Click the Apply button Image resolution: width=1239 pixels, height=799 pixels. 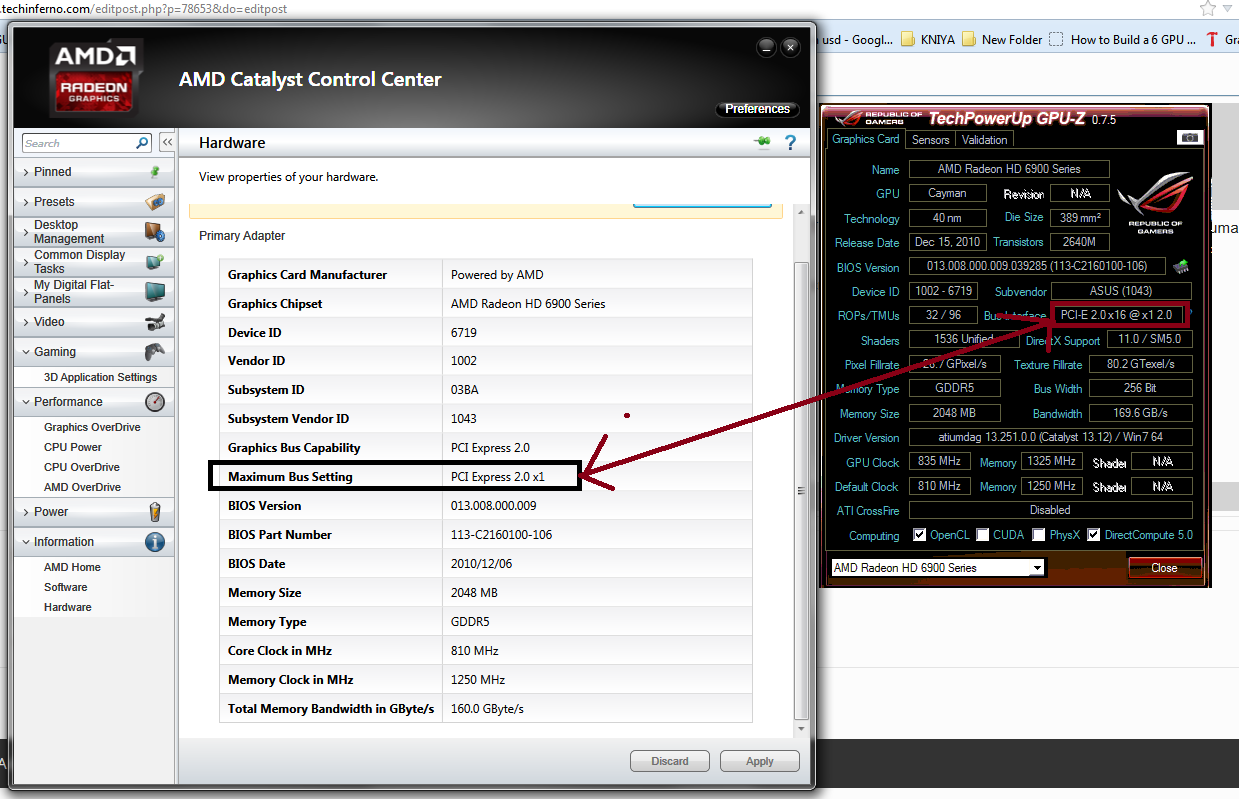point(760,761)
